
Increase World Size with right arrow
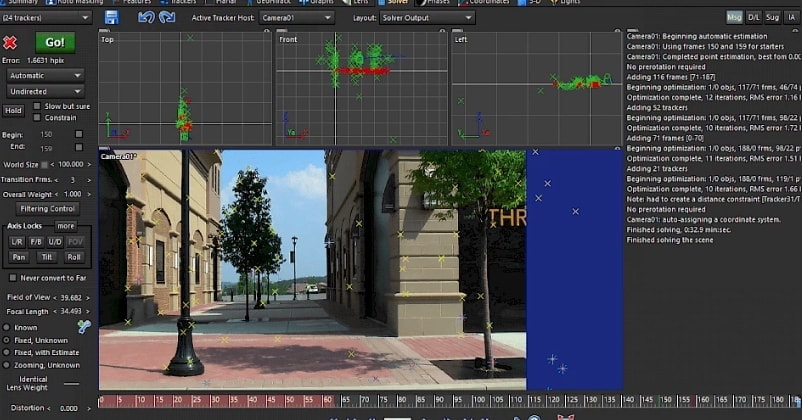point(89,164)
